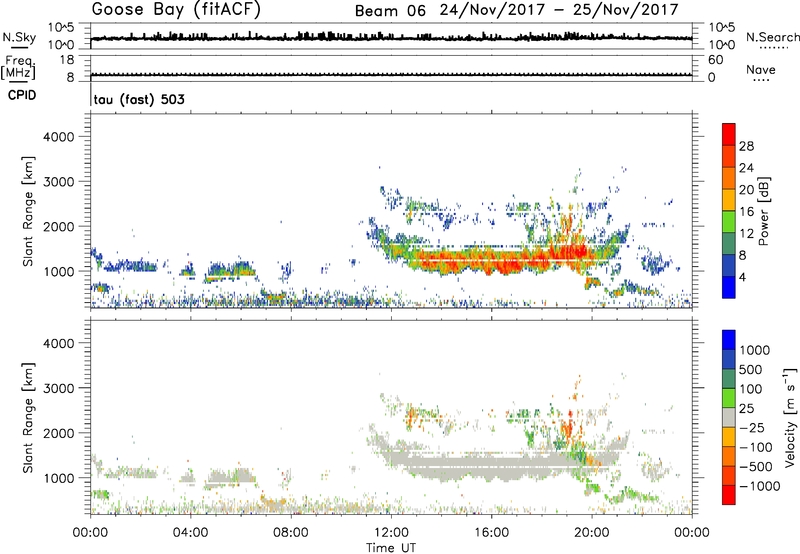Click the 18 tick on frequency axis

(67, 60)
